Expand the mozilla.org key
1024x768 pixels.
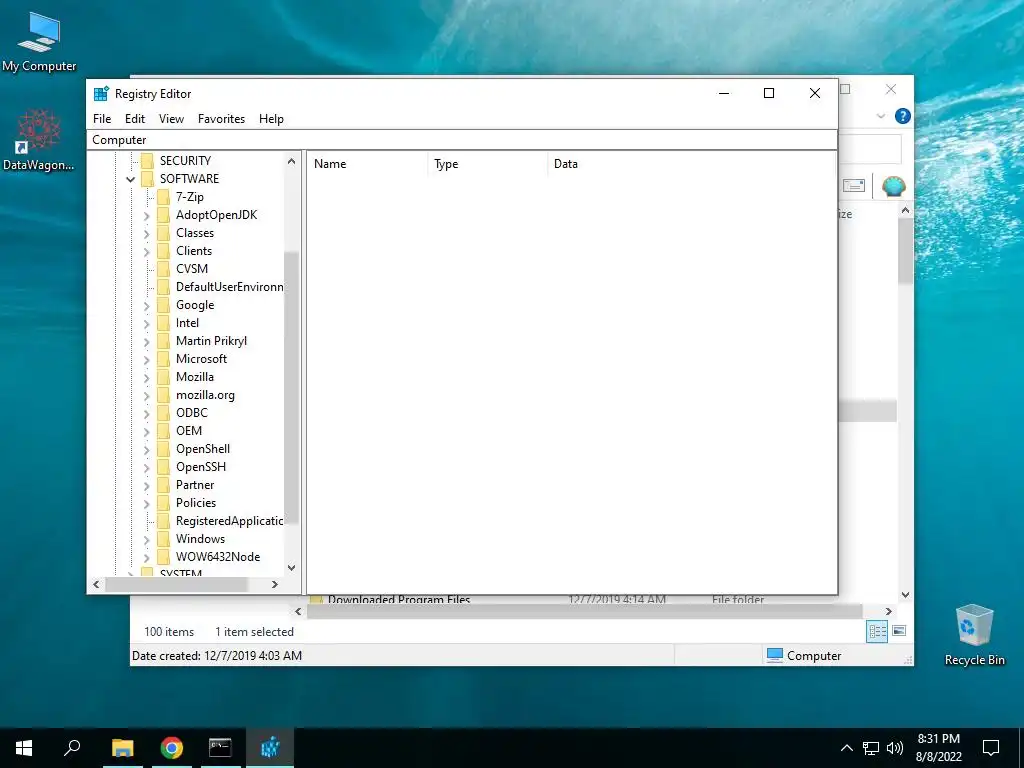pos(146,395)
